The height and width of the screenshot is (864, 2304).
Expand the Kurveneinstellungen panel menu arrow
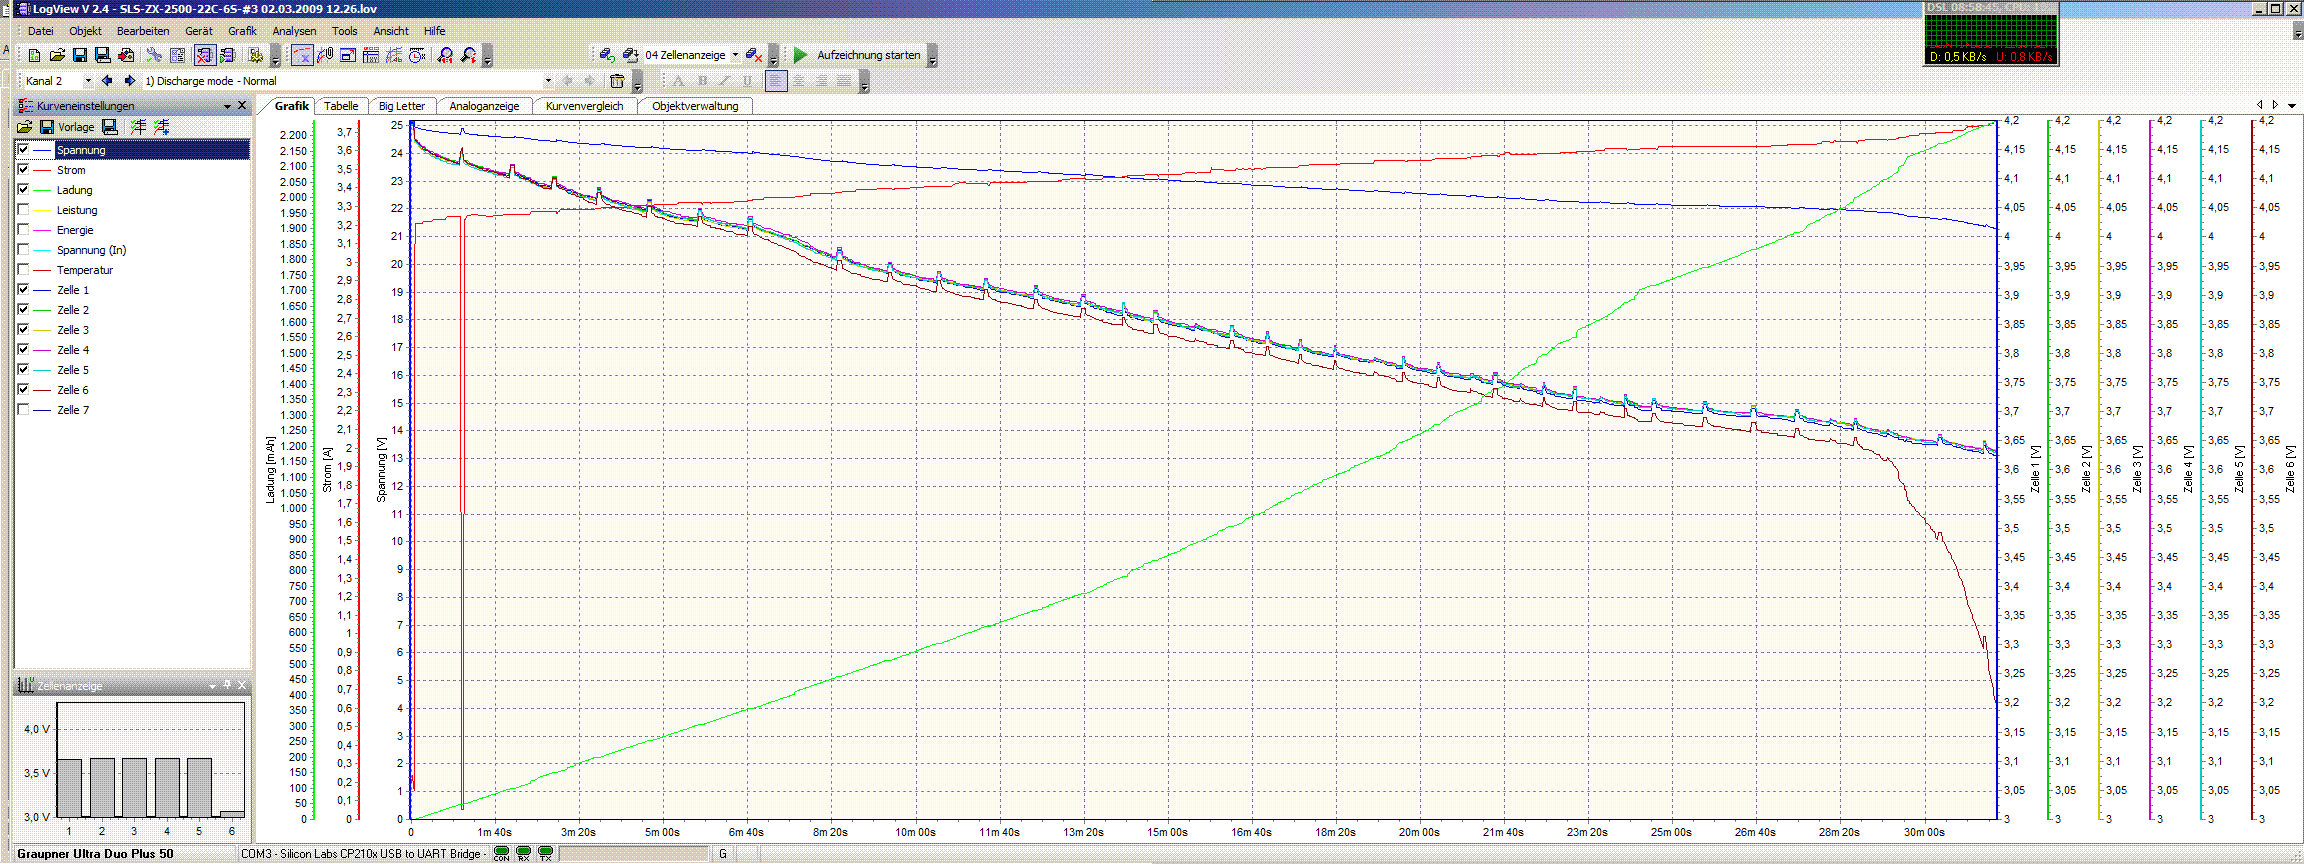click(x=227, y=106)
